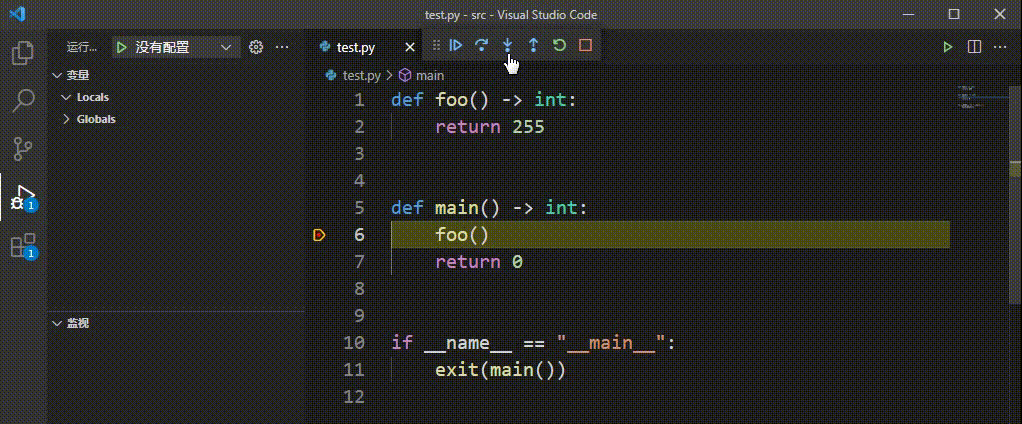Click 'def foo() -> int:' on line 1
The height and width of the screenshot is (424, 1022).
(x=484, y=100)
